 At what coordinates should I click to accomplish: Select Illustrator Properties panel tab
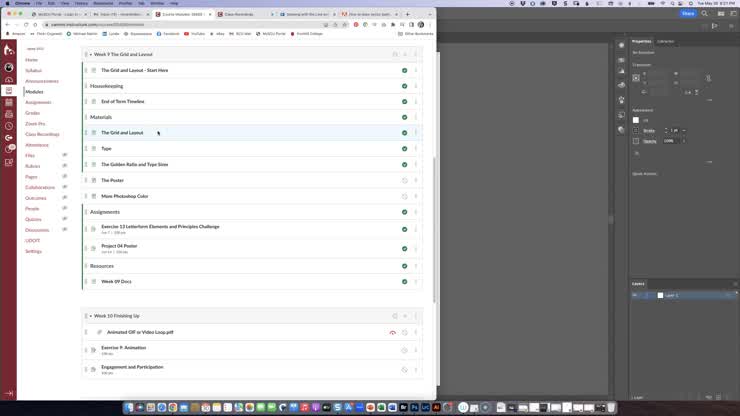[x=641, y=42]
